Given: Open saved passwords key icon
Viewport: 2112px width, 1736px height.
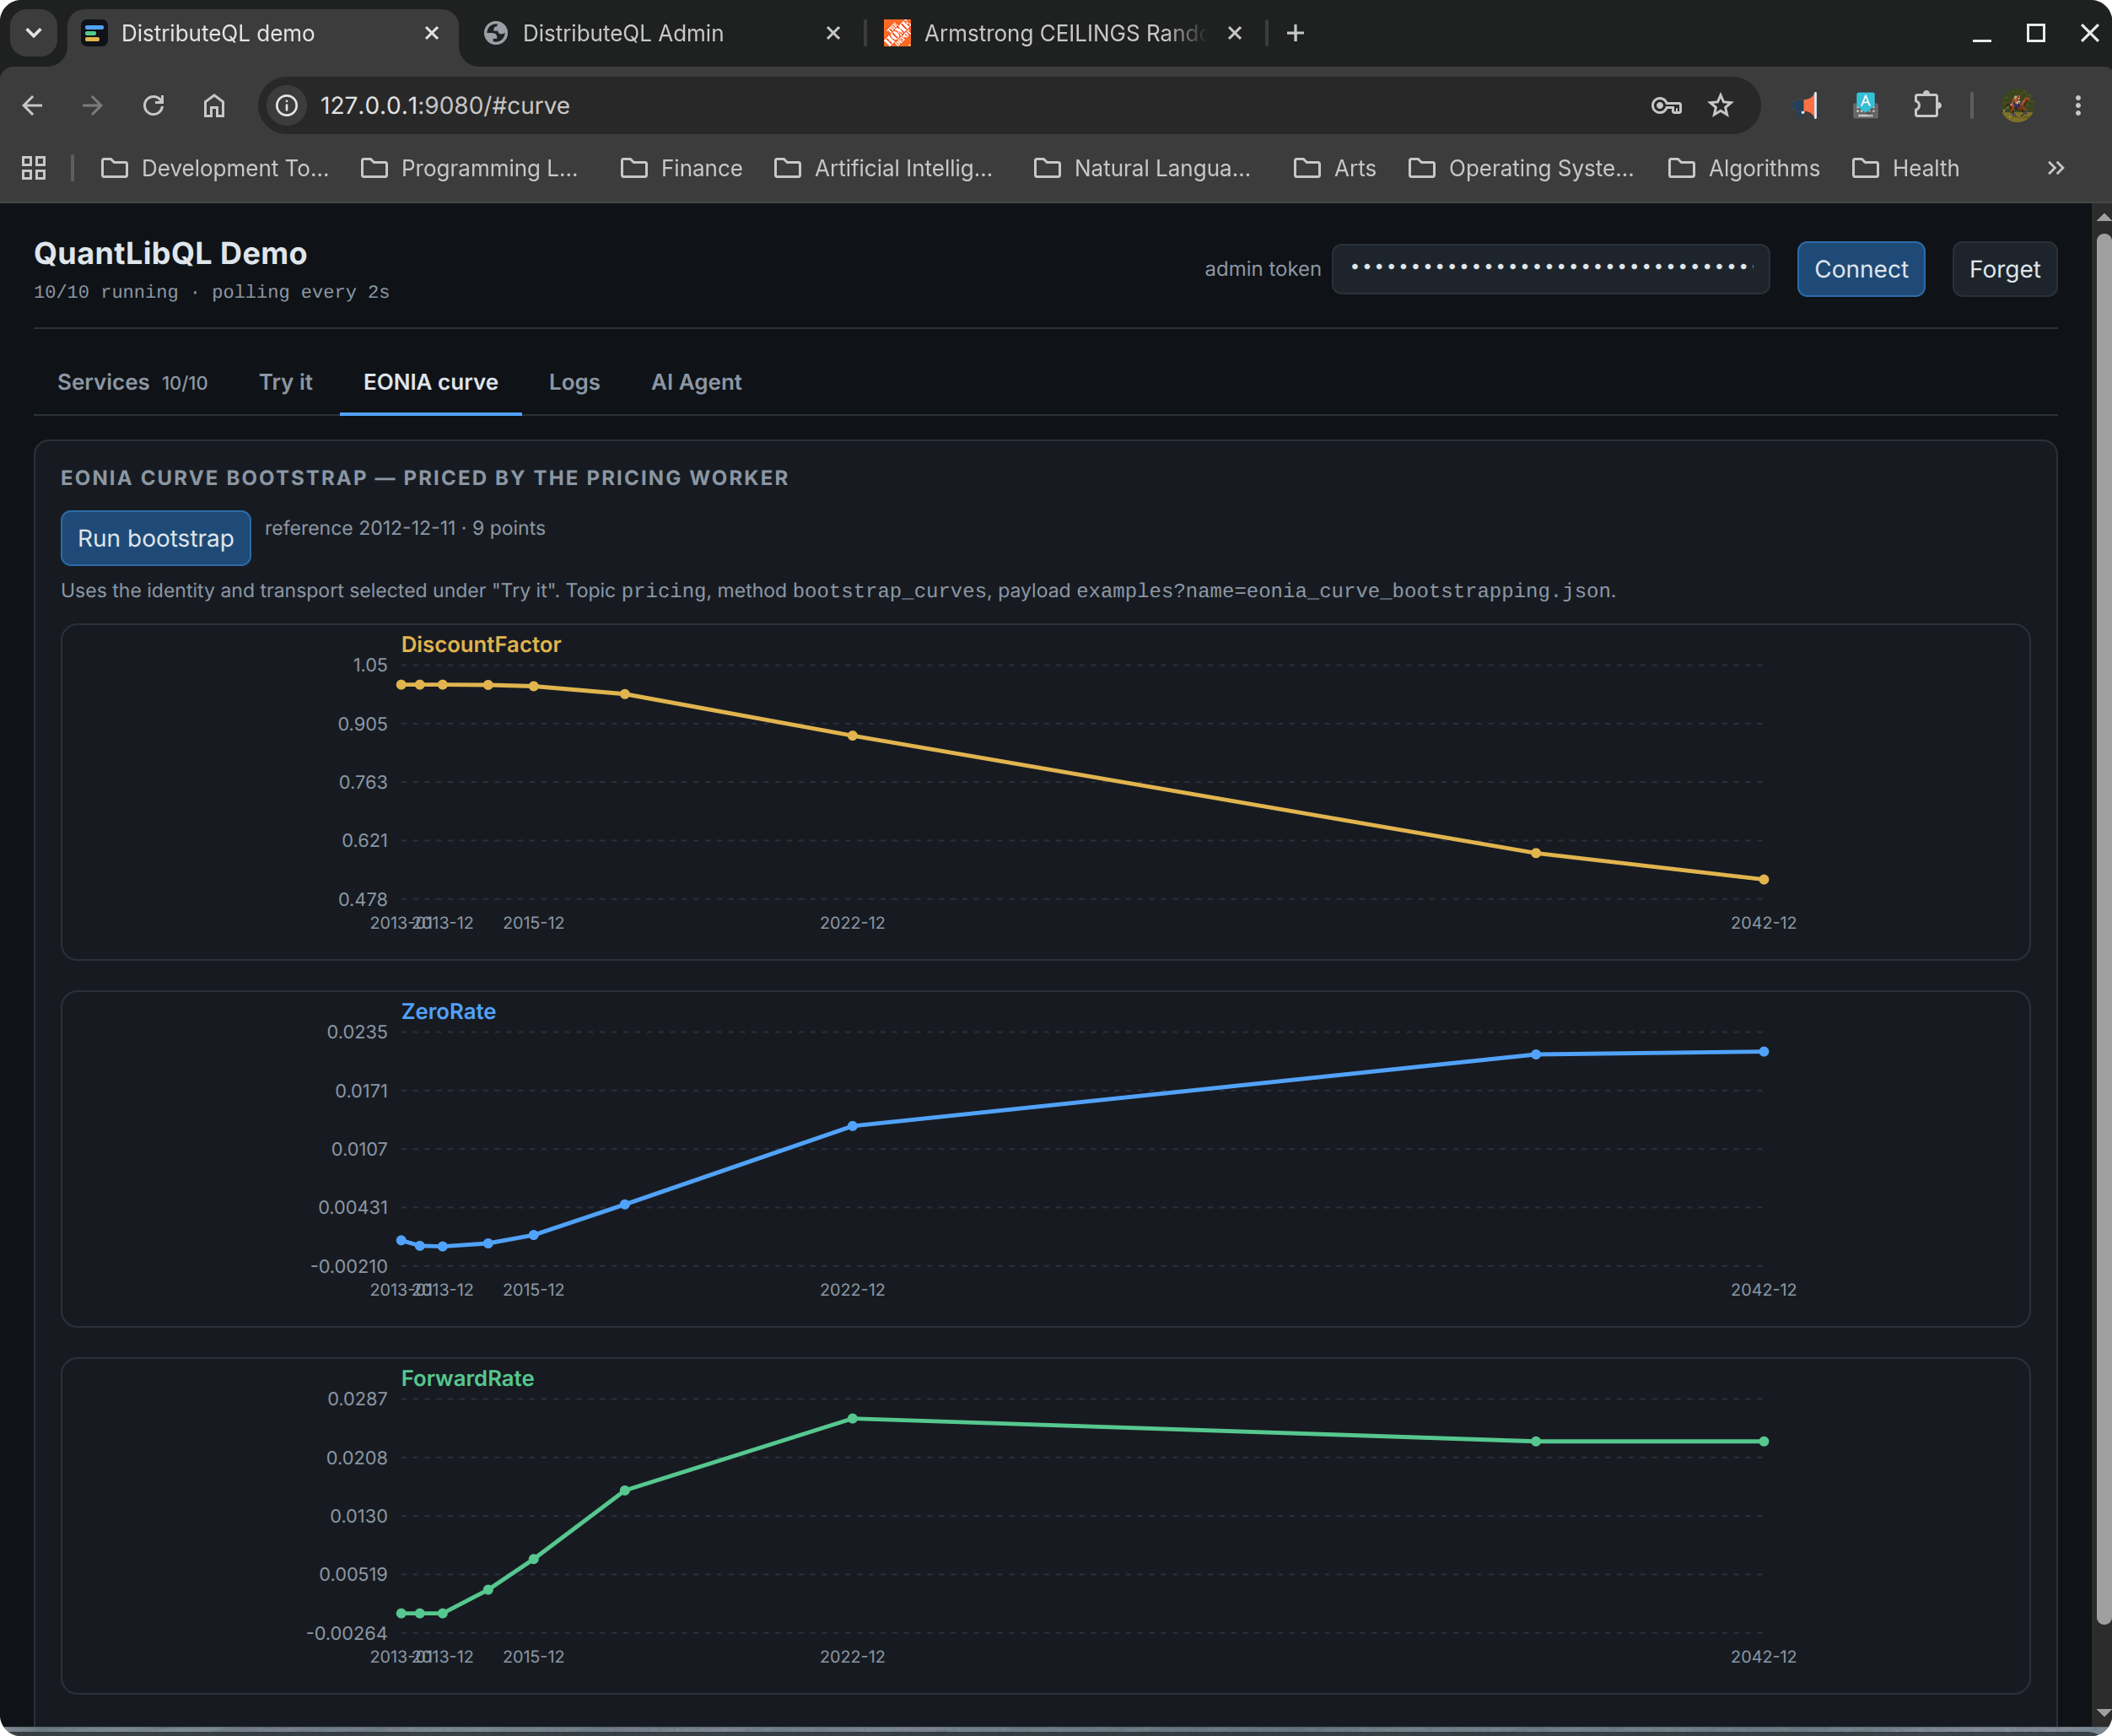Looking at the screenshot, I should pyautogui.click(x=1666, y=105).
